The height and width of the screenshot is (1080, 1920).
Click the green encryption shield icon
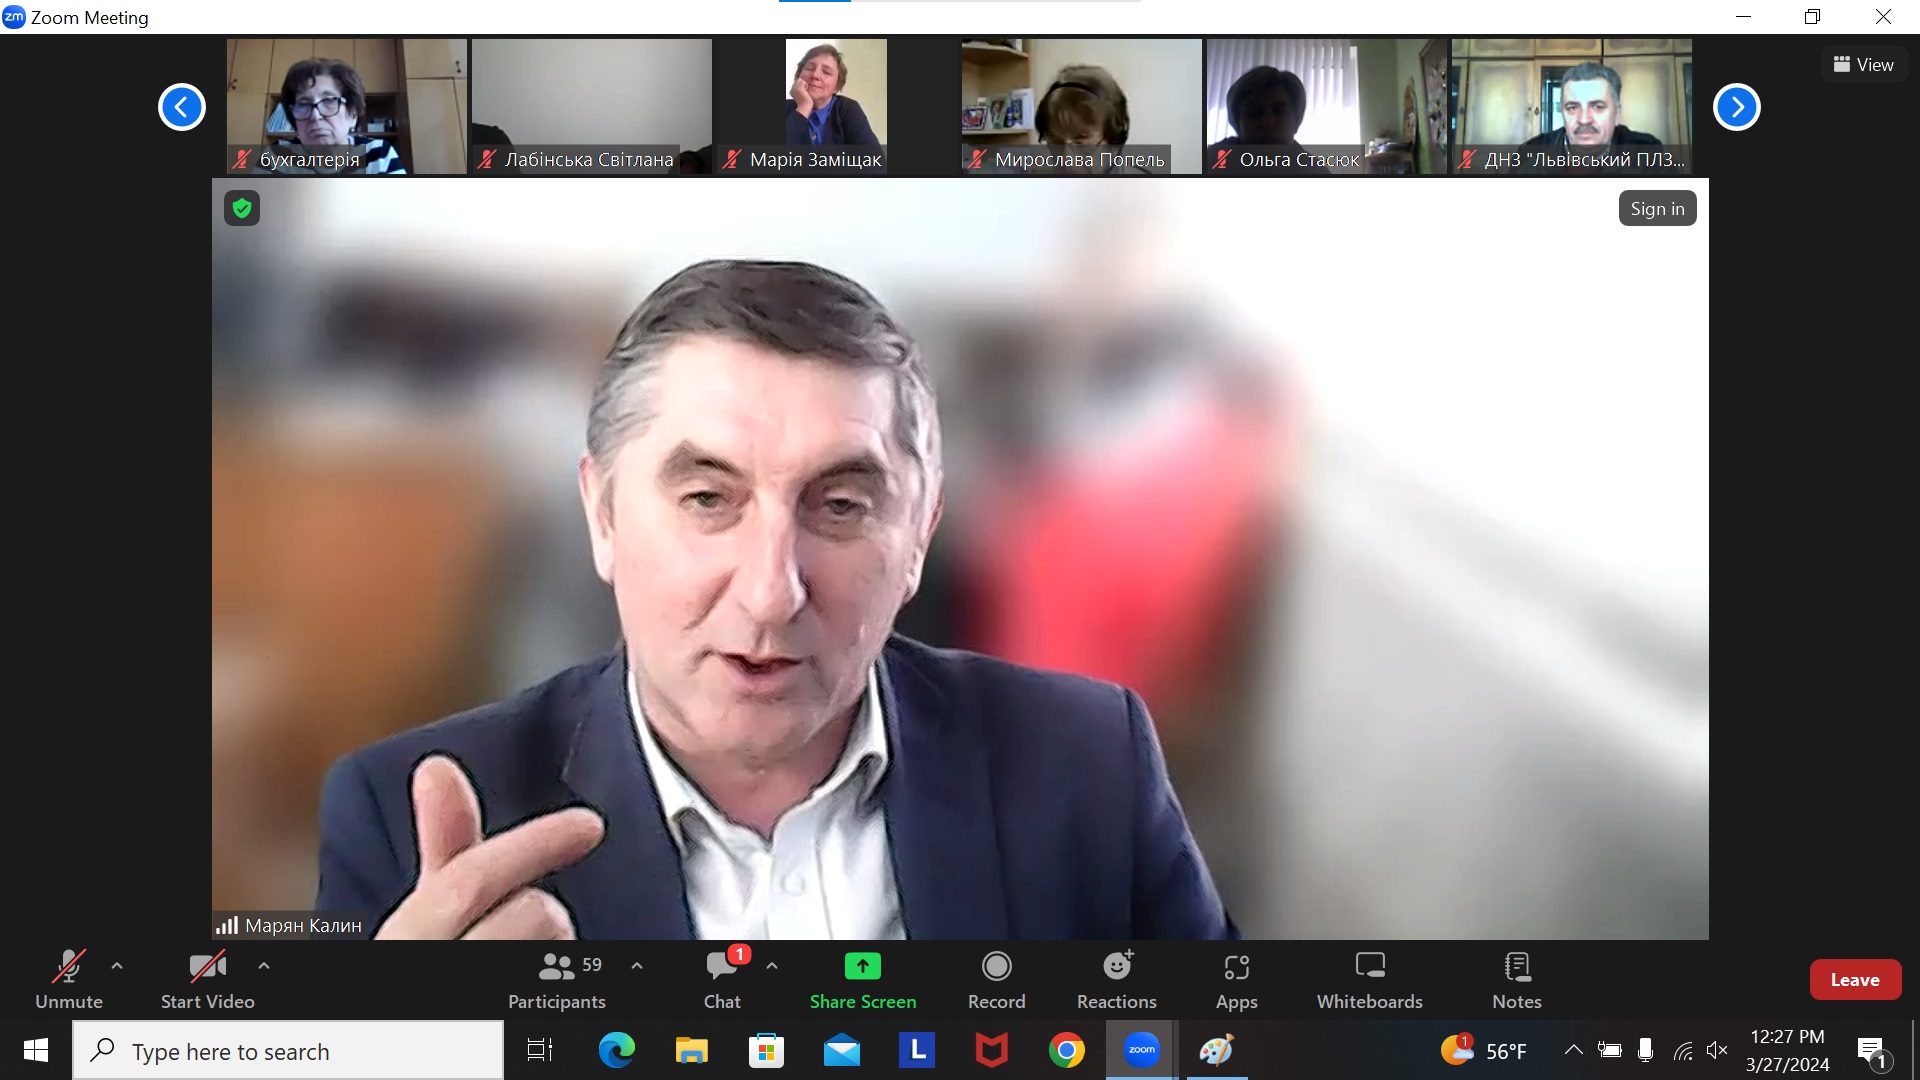241,208
